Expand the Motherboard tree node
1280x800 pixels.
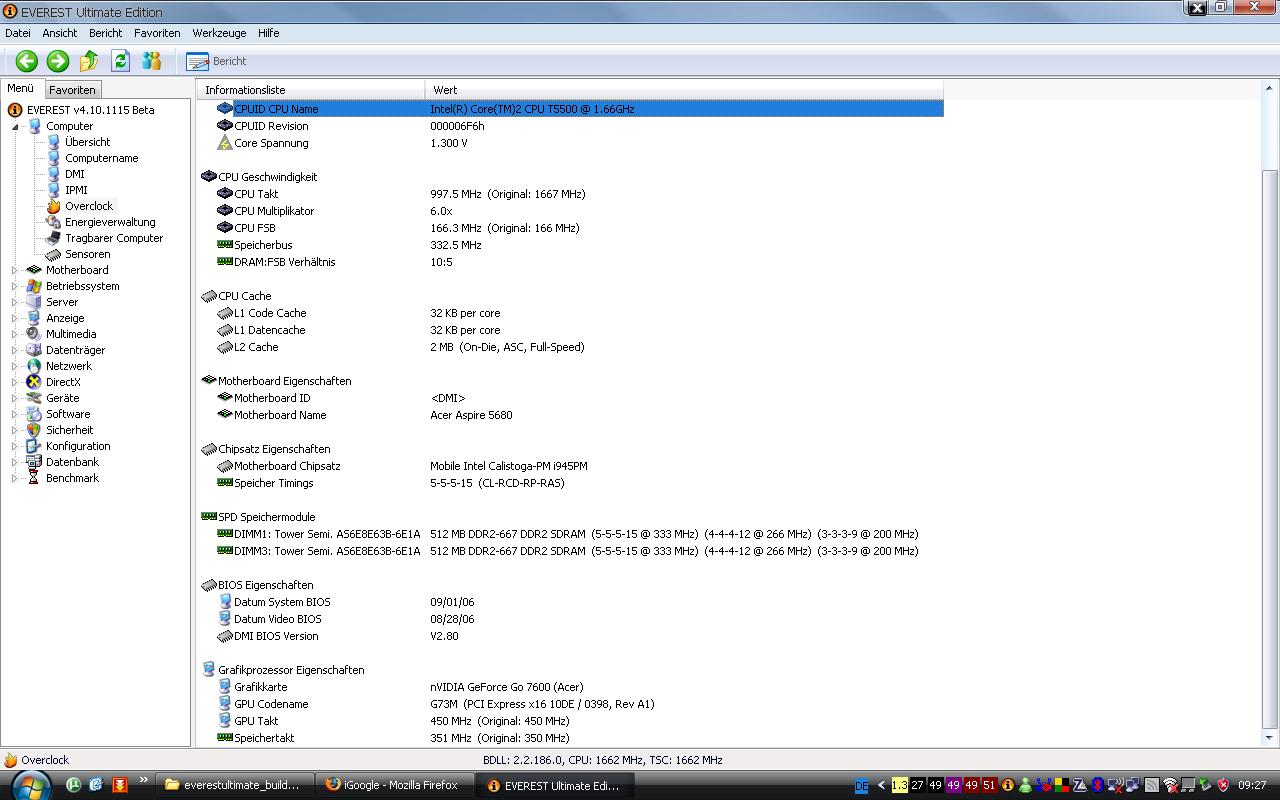point(15,270)
